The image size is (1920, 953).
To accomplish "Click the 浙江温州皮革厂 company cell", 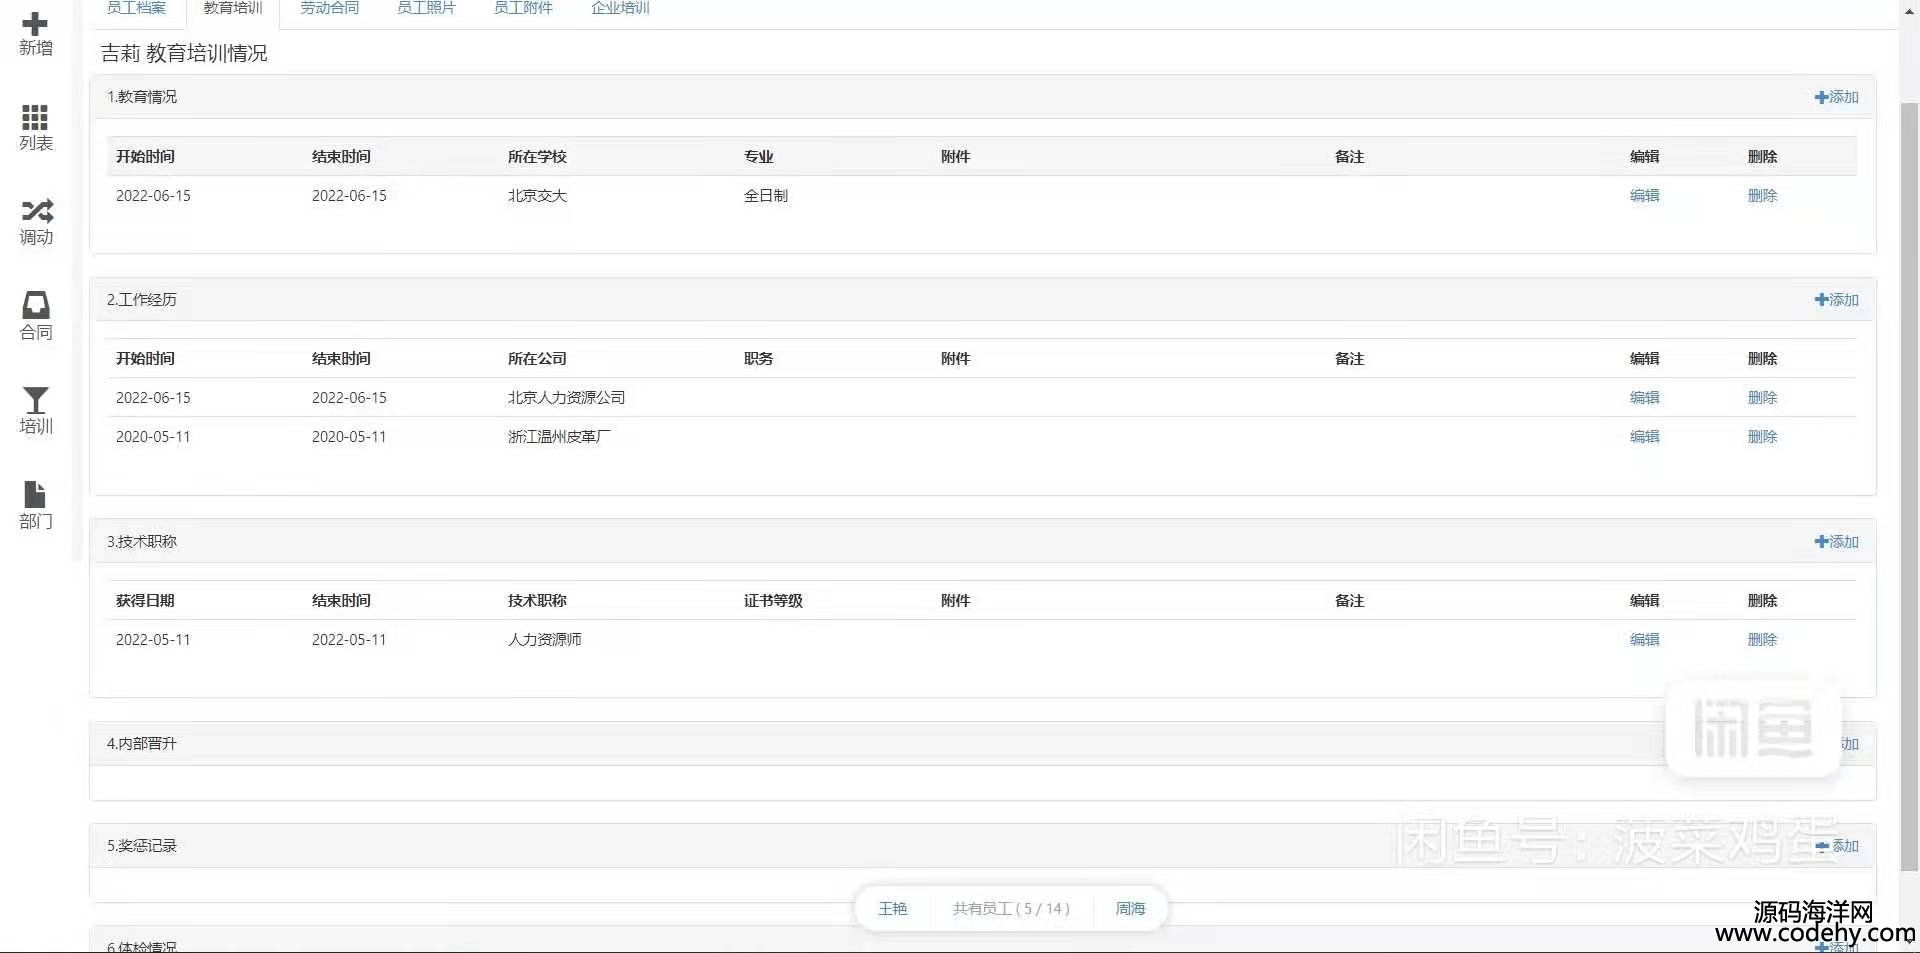I will (x=559, y=437).
